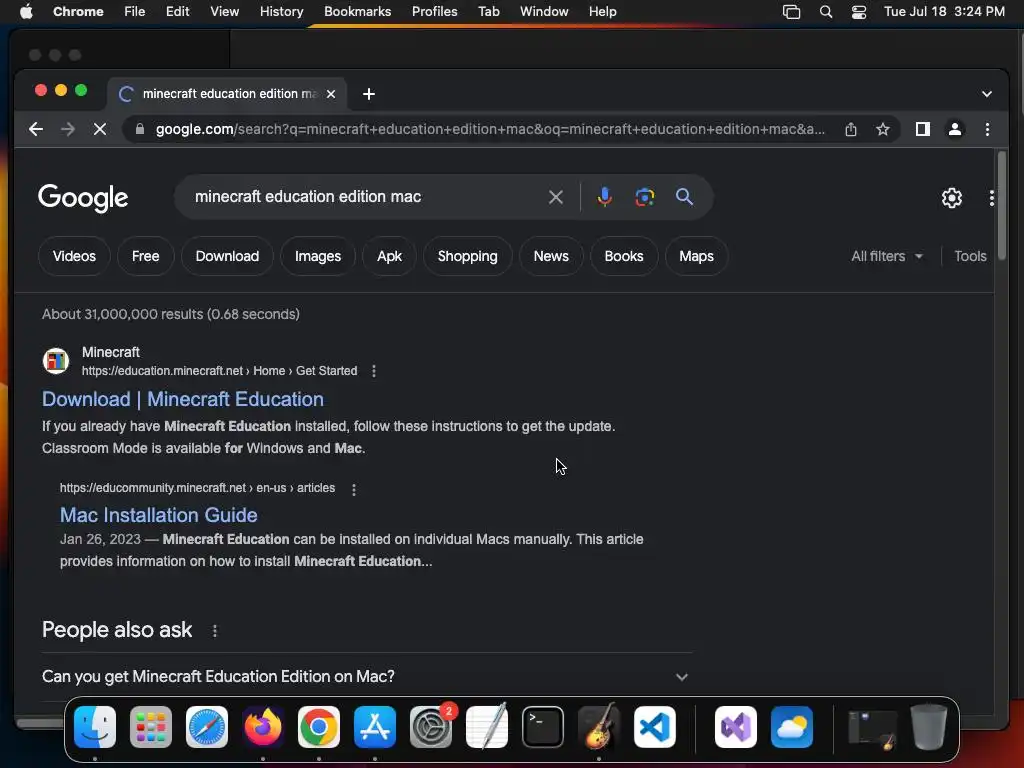The height and width of the screenshot is (768, 1024).
Task: Open the share page icon in address bar
Action: pyautogui.click(x=850, y=129)
